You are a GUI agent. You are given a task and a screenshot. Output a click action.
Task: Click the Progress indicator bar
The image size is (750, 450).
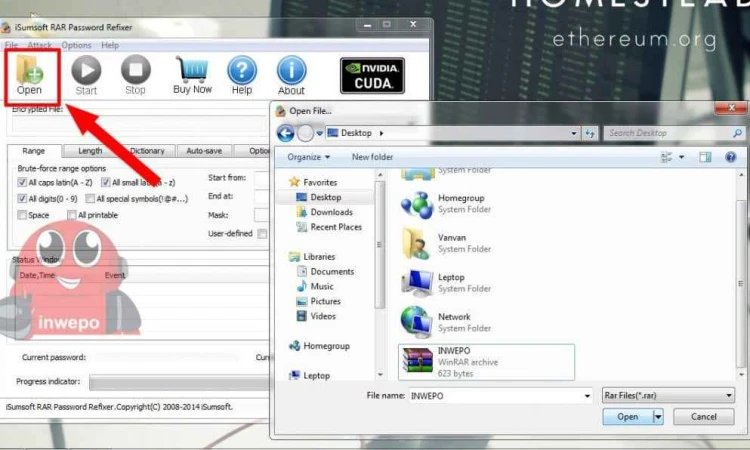pyautogui.click(x=179, y=382)
